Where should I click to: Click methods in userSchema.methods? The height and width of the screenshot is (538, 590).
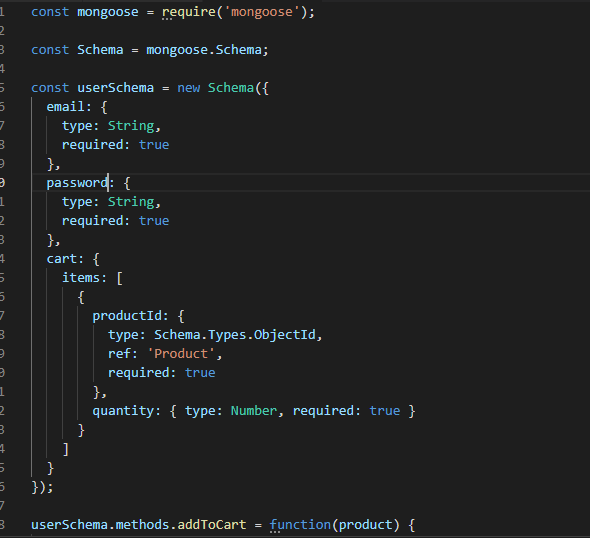pyautogui.click(x=142, y=524)
